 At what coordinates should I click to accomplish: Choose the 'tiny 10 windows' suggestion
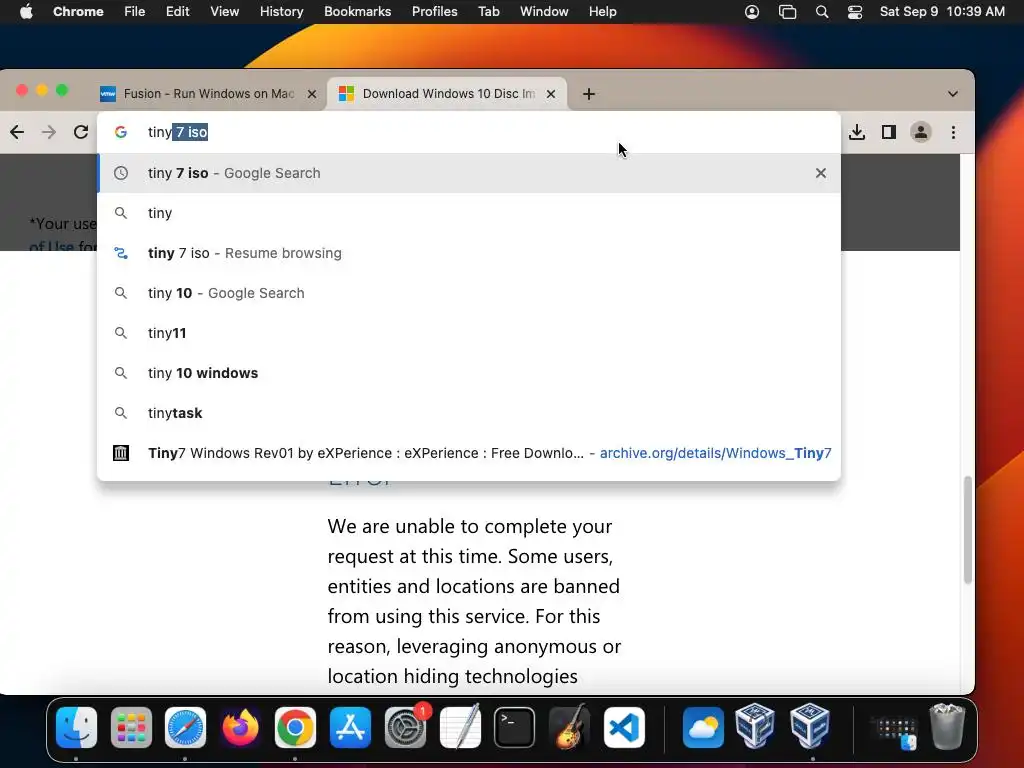(x=469, y=373)
